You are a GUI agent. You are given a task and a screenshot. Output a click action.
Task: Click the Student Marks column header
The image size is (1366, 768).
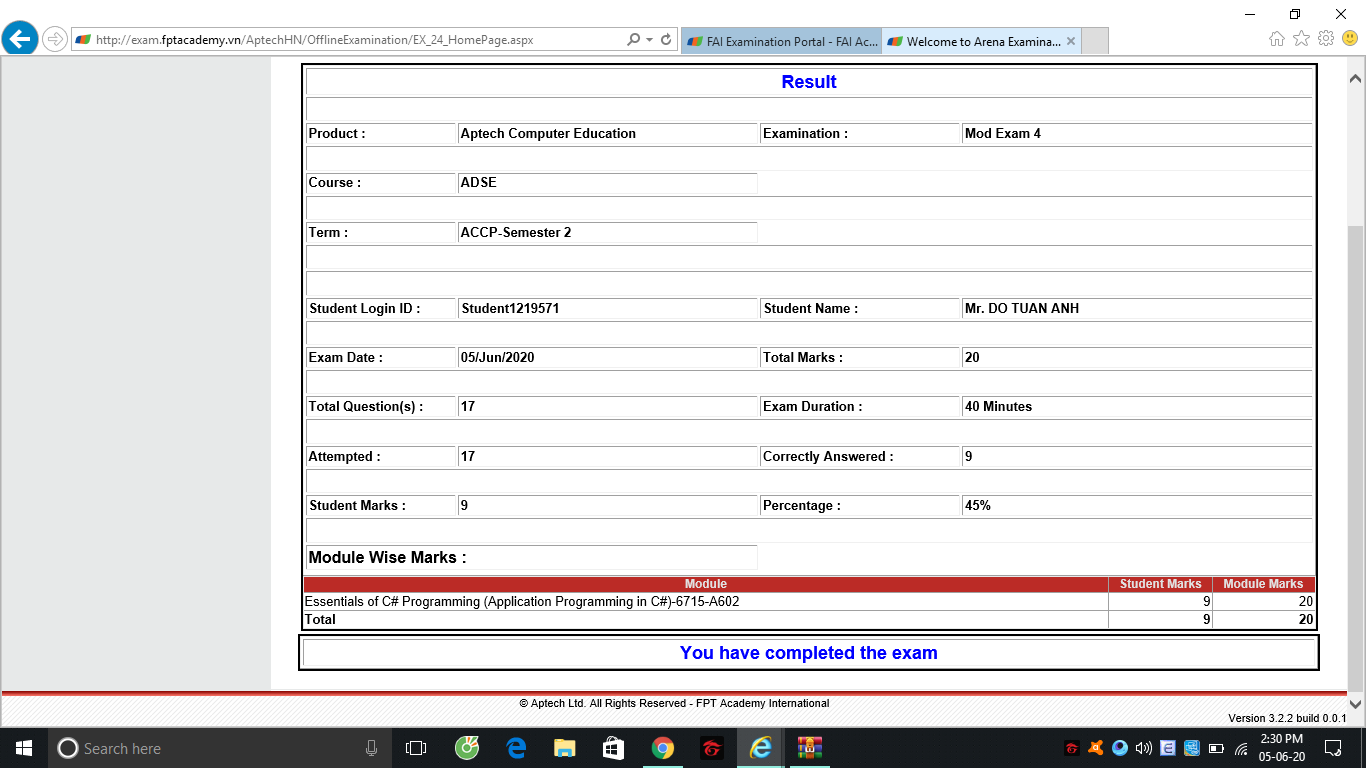[x=1160, y=584]
